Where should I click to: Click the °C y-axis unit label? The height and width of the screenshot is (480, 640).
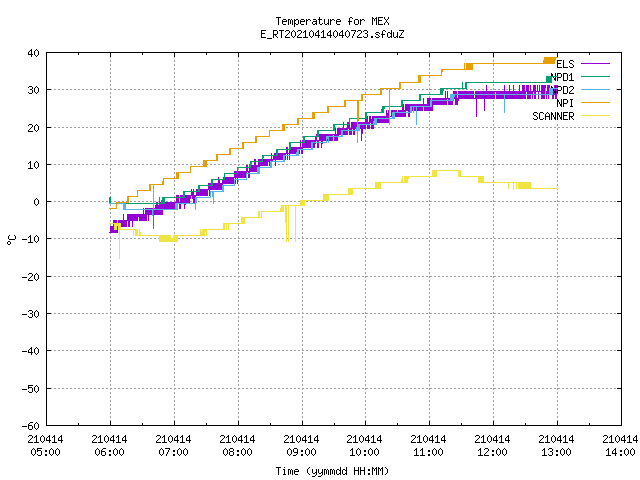click(x=11, y=240)
